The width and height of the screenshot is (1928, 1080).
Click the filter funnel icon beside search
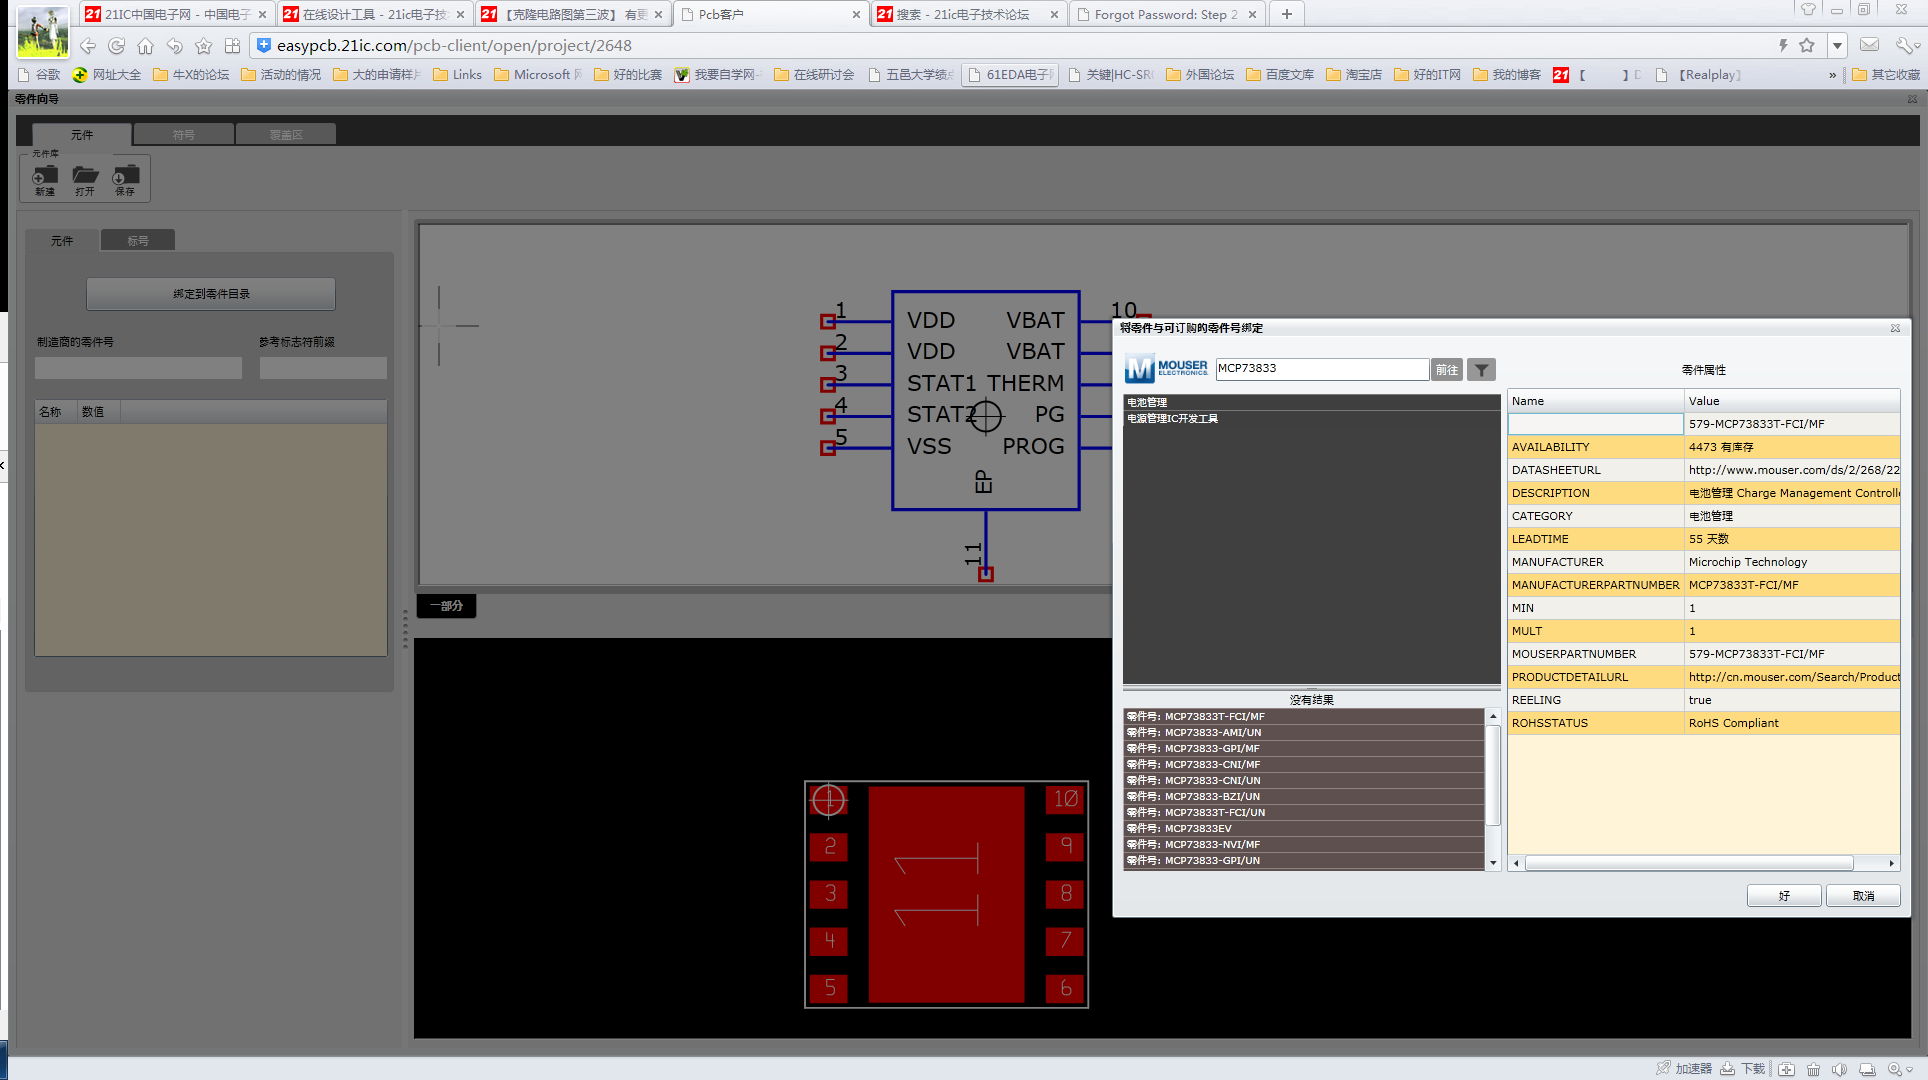pyautogui.click(x=1481, y=370)
